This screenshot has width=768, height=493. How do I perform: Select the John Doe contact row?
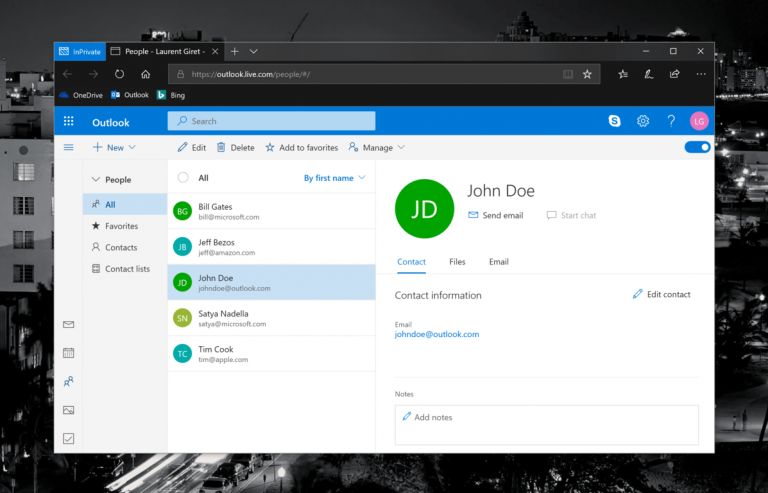pyautogui.click(x=271, y=282)
